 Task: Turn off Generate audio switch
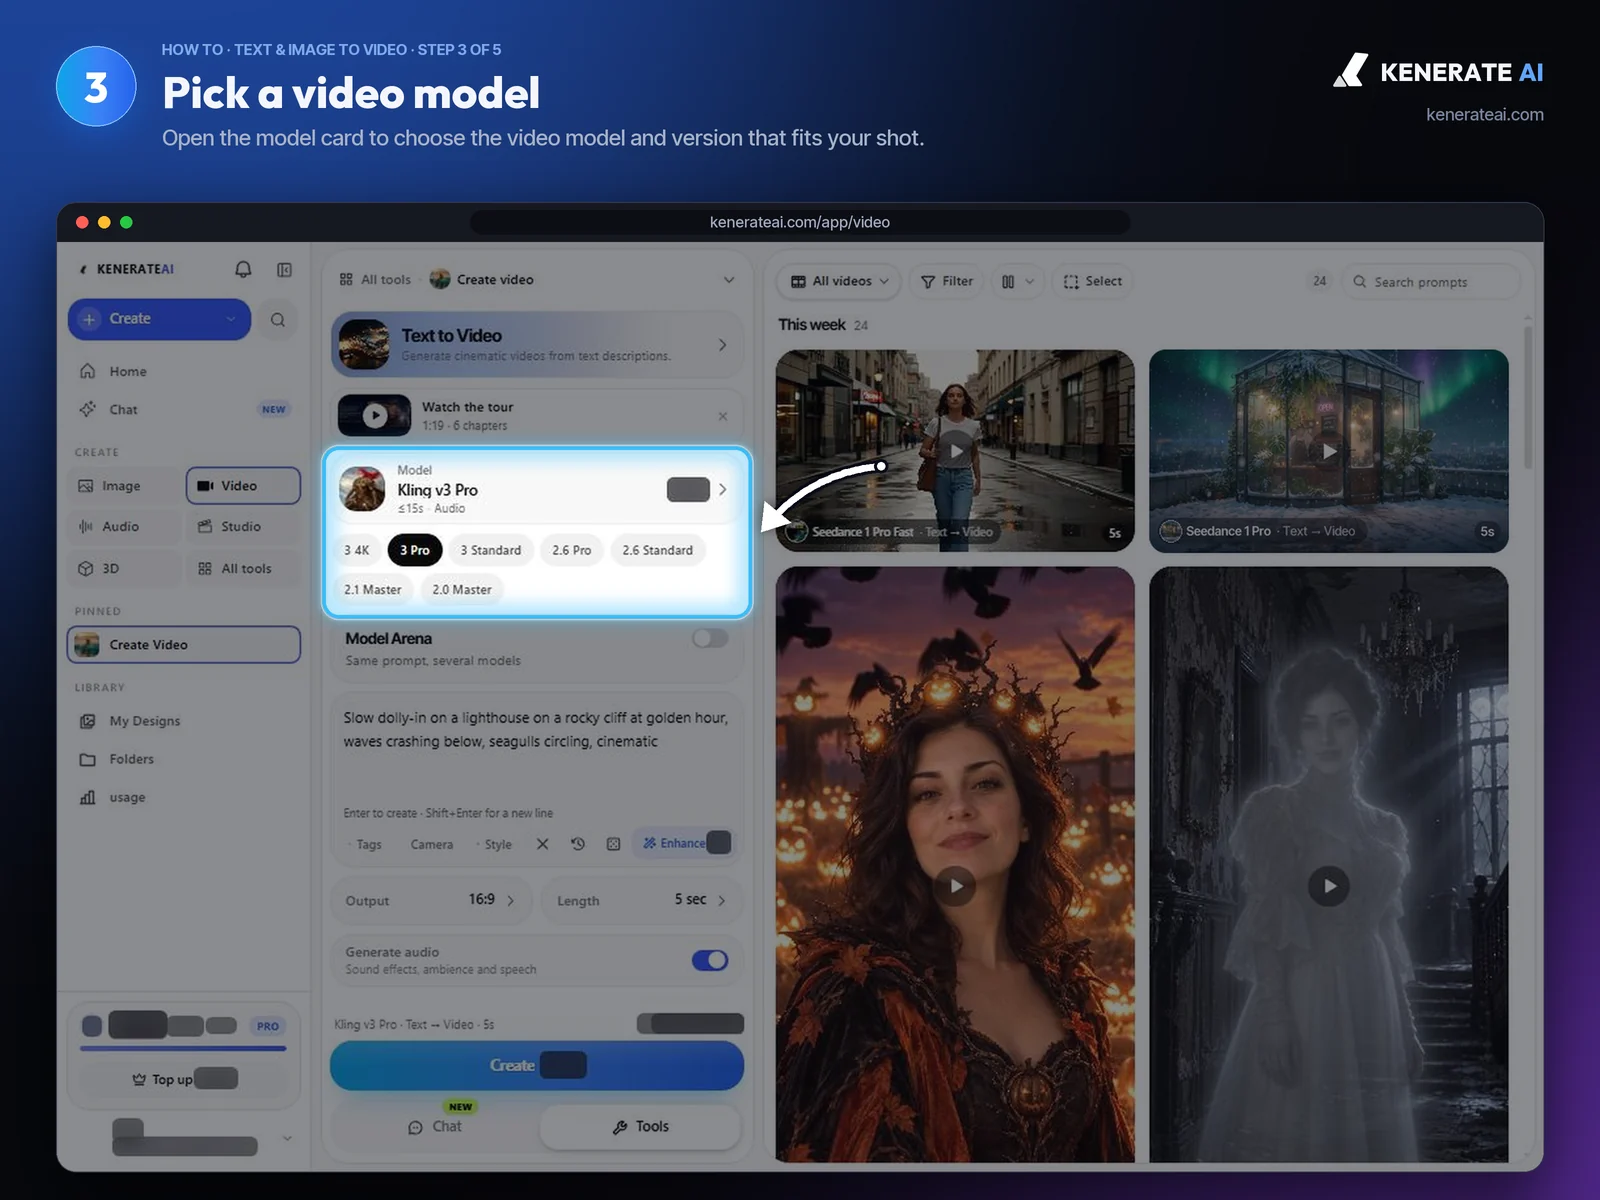(710, 960)
